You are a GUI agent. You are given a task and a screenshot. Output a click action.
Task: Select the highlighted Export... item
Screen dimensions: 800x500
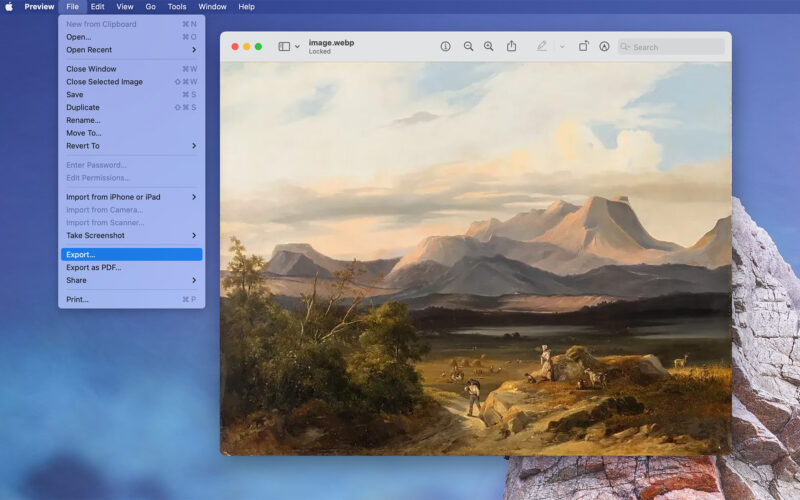pyautogui.click(x=132, y=254)
